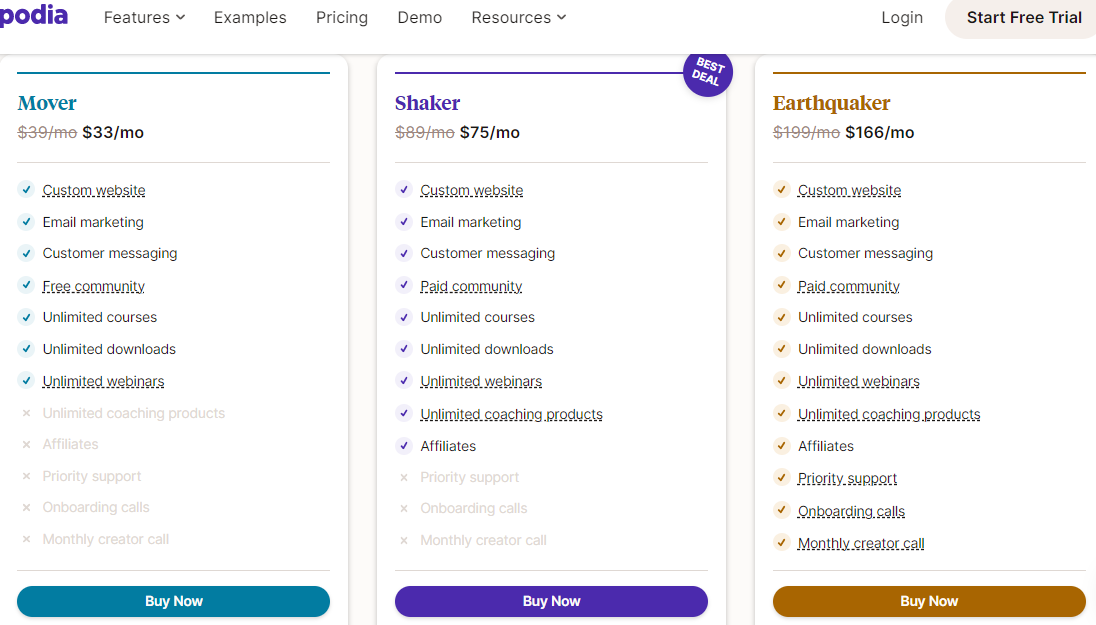This screenshot has height=625, width=1096.
Task: Click the crossed-out $89/mo price
Action: pyautogui.click(x=425, y=133)
